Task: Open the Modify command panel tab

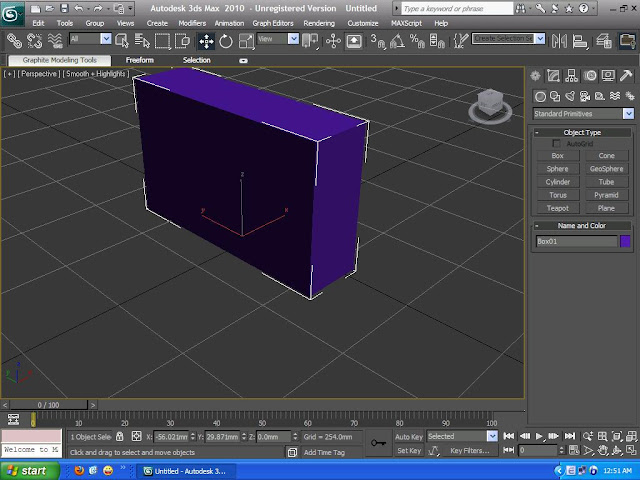Action: pos(553,76)
